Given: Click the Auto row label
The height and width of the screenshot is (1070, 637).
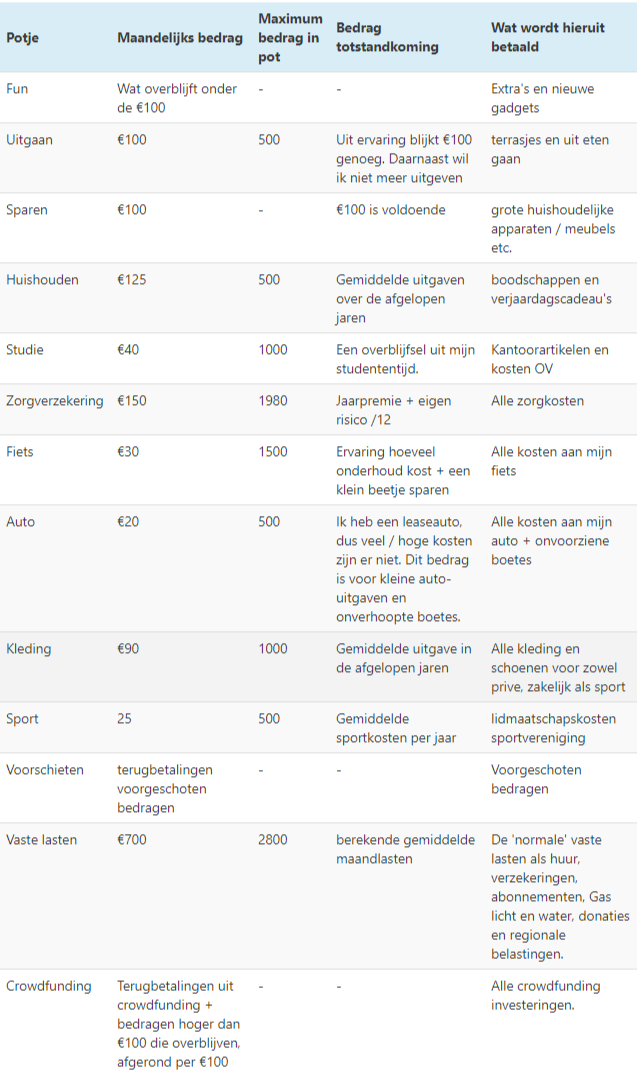Looking at the screenshot, I should click(x=21, y=522).
